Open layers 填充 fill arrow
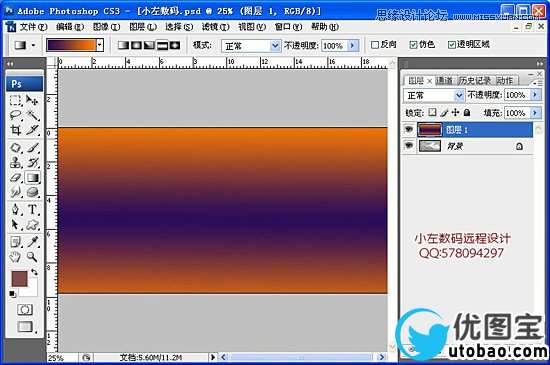550x365 pixels. click(x=535, y=113)
